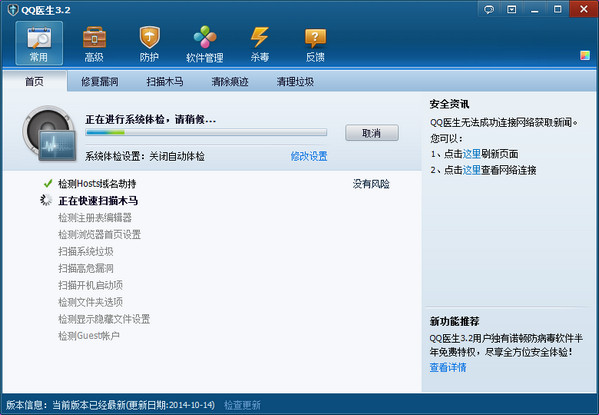Open the 查看详情 link

(448, 368)
